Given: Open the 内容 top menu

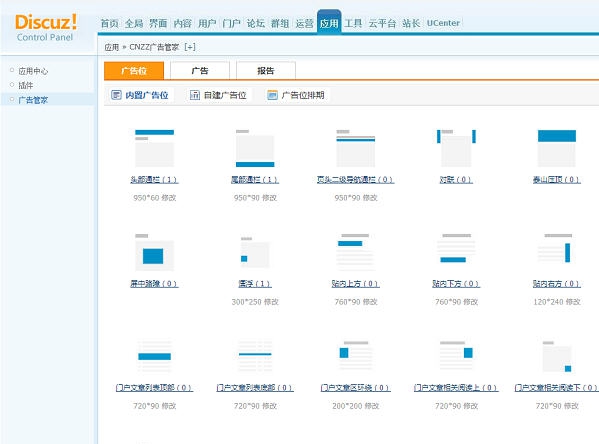Looking at the screenshot, I should click(x=183, y=23).
